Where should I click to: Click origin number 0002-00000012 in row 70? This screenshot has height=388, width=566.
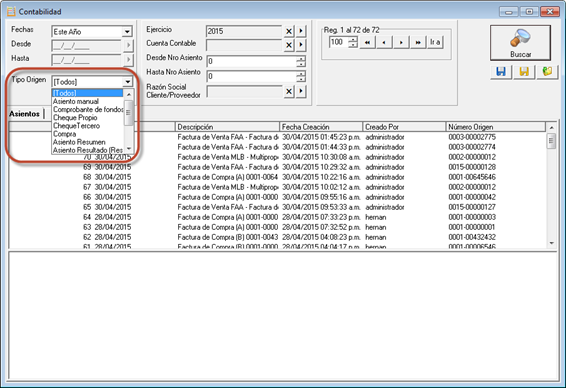472,157
